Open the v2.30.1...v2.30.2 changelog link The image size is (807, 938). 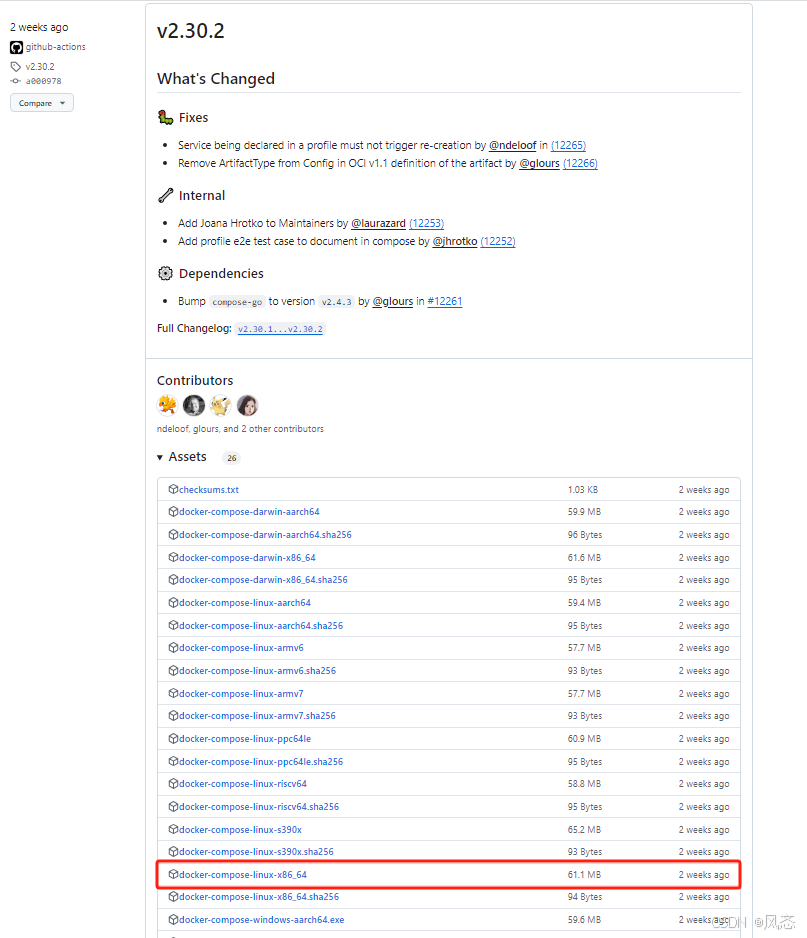(x=281, y=329)
